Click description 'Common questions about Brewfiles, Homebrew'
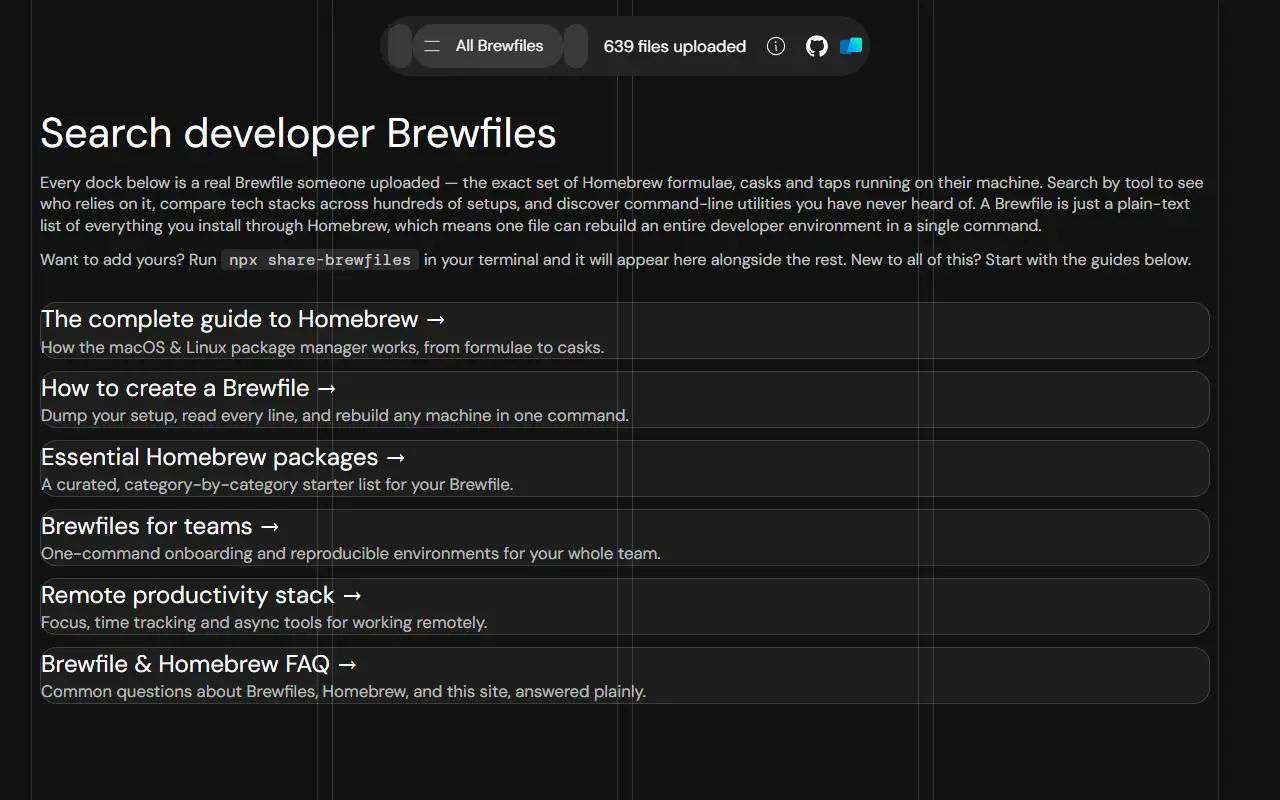This screenshot has width=1280, height=800. pyautogui.click(x=343, y=692)
